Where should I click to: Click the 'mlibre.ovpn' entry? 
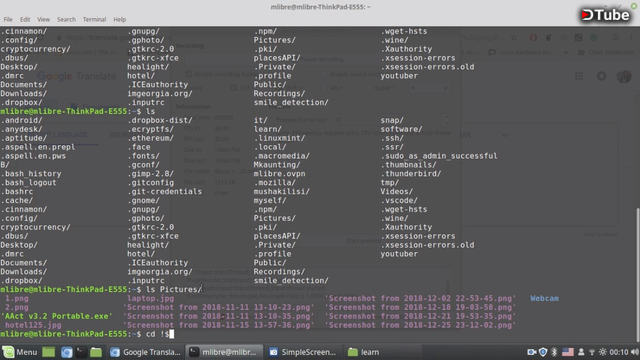point(279,173)
